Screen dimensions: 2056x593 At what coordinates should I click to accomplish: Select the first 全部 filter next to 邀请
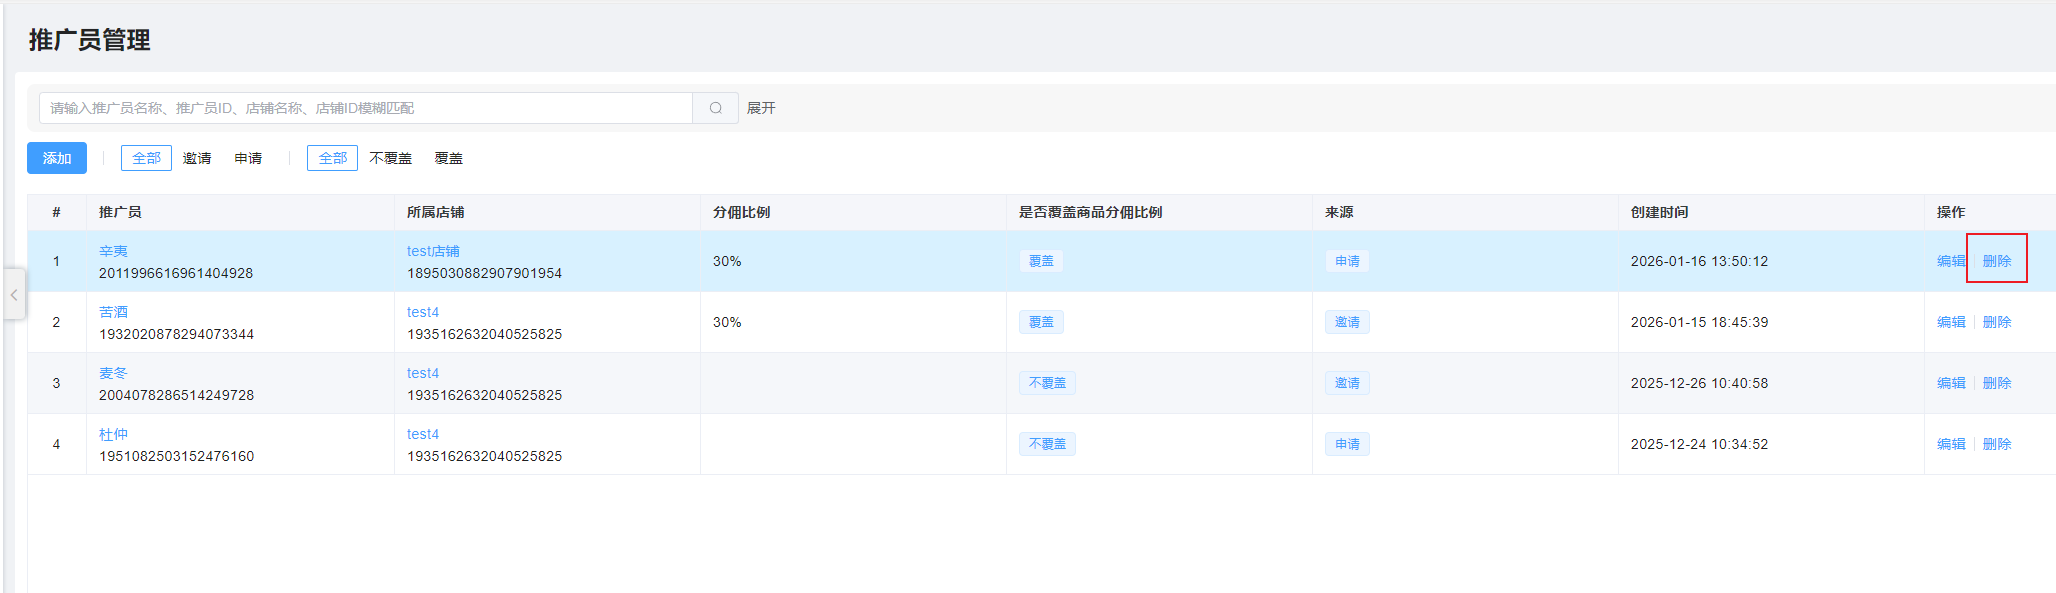tap(146, 158)
